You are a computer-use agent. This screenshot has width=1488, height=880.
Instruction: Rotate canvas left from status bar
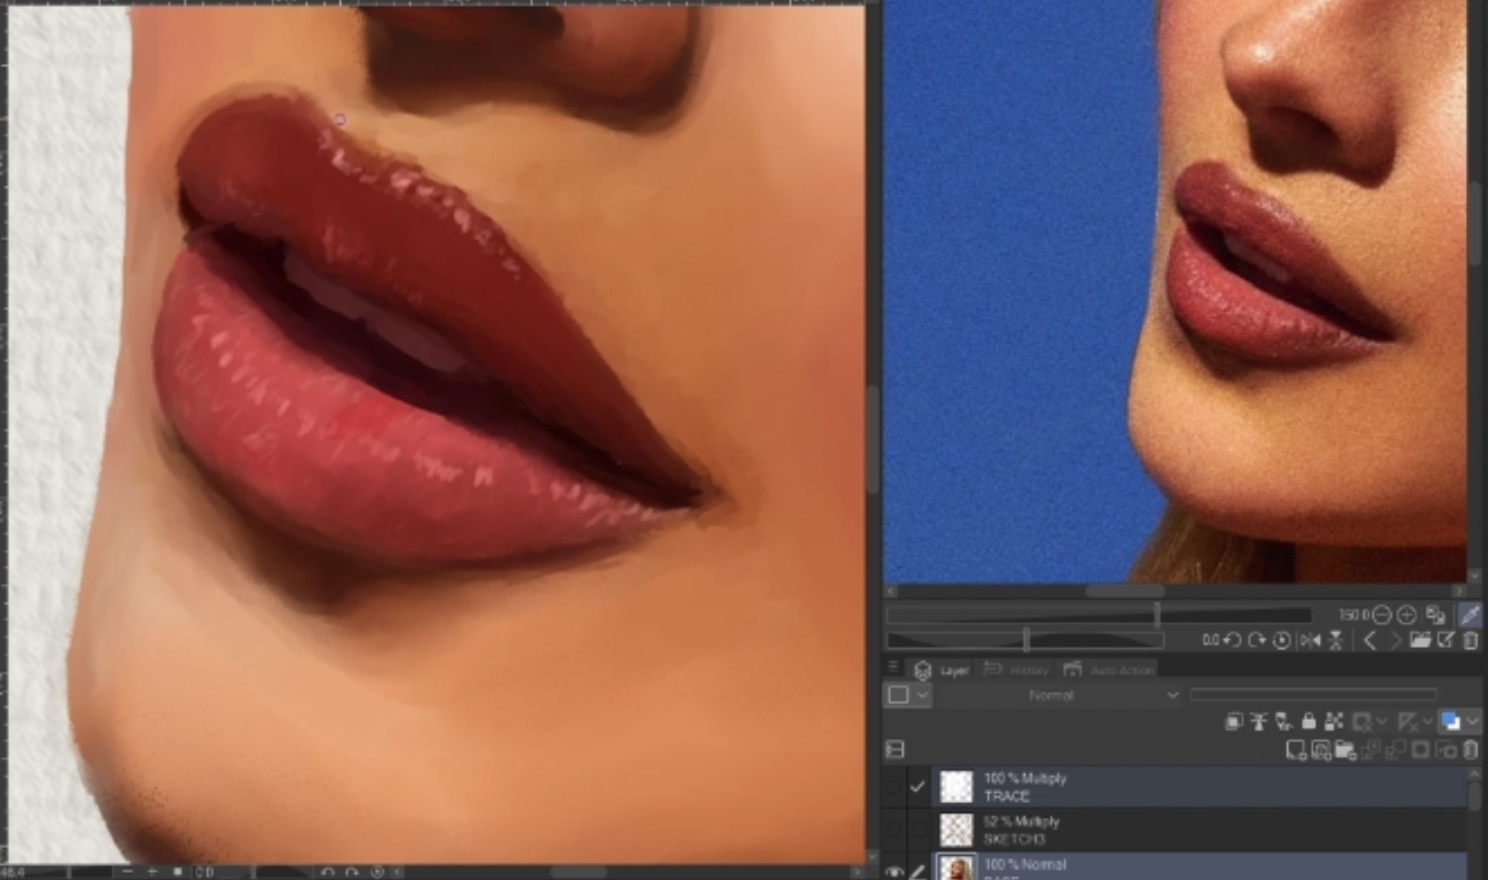click(x=327, y=871)
